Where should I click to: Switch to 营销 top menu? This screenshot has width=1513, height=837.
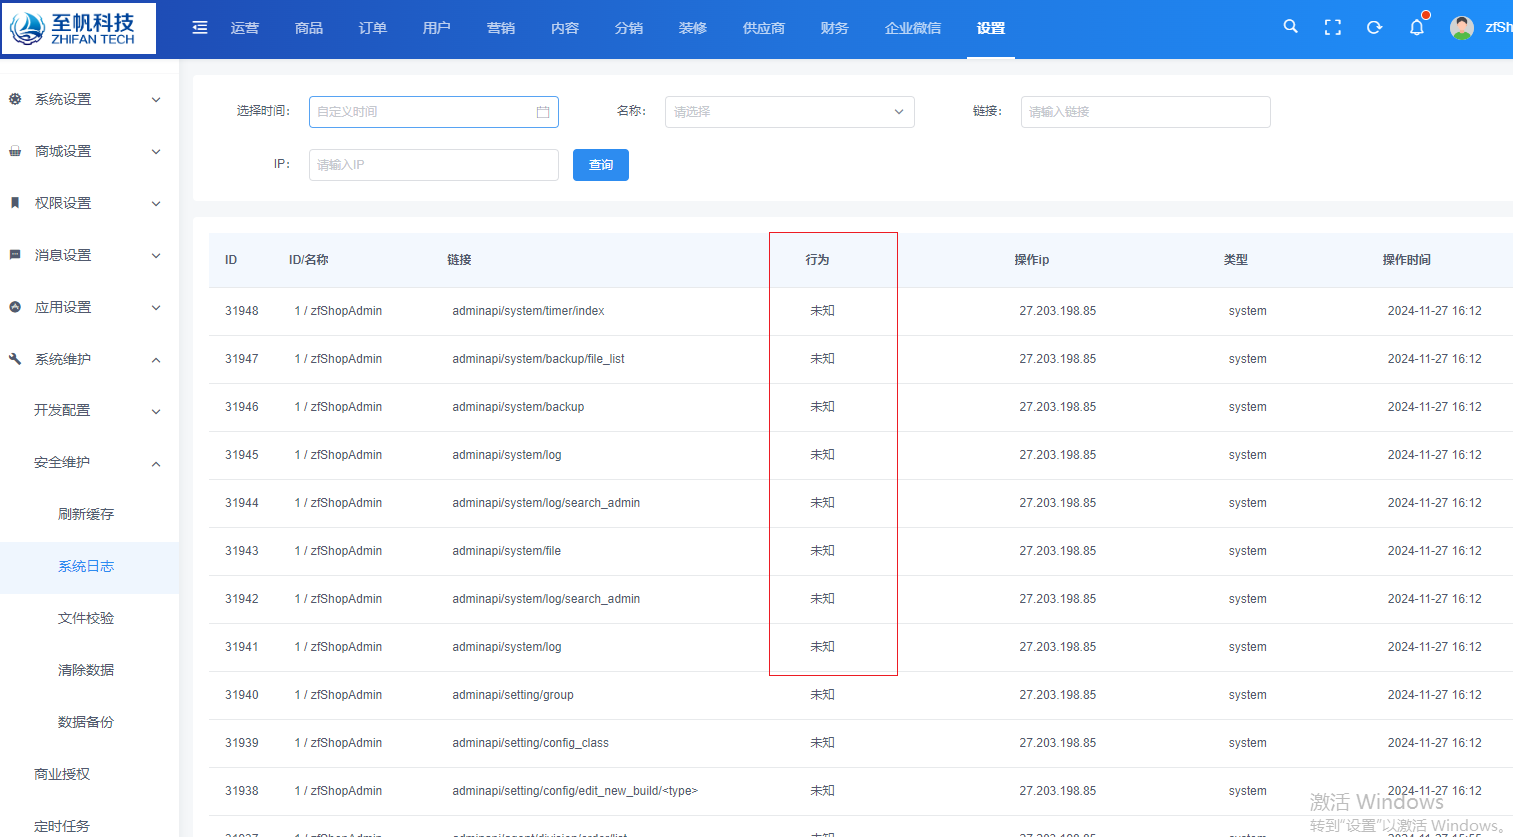(501, 28)
